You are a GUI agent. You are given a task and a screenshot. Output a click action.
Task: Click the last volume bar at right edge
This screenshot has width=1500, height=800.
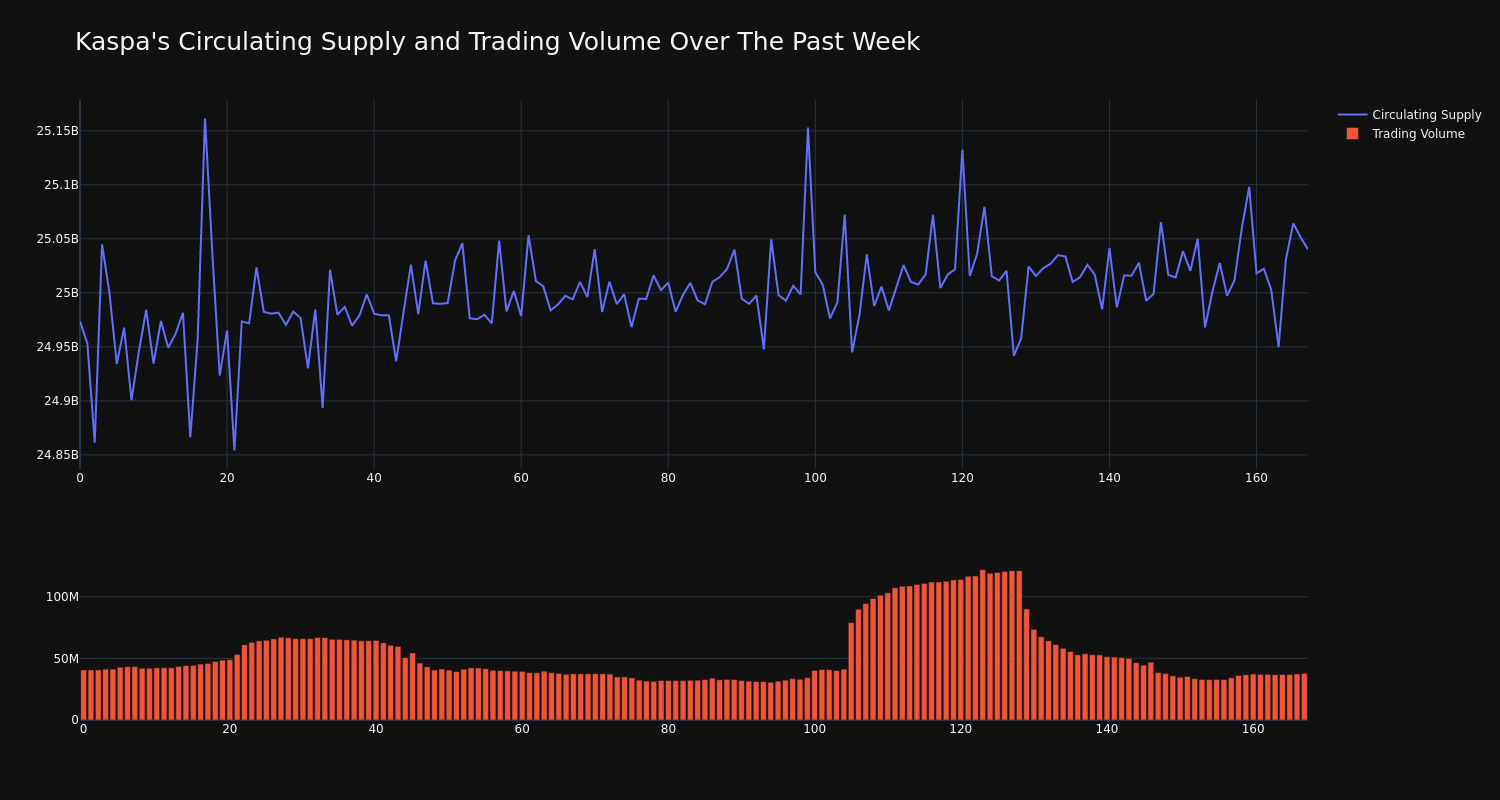click(1304, 697)
